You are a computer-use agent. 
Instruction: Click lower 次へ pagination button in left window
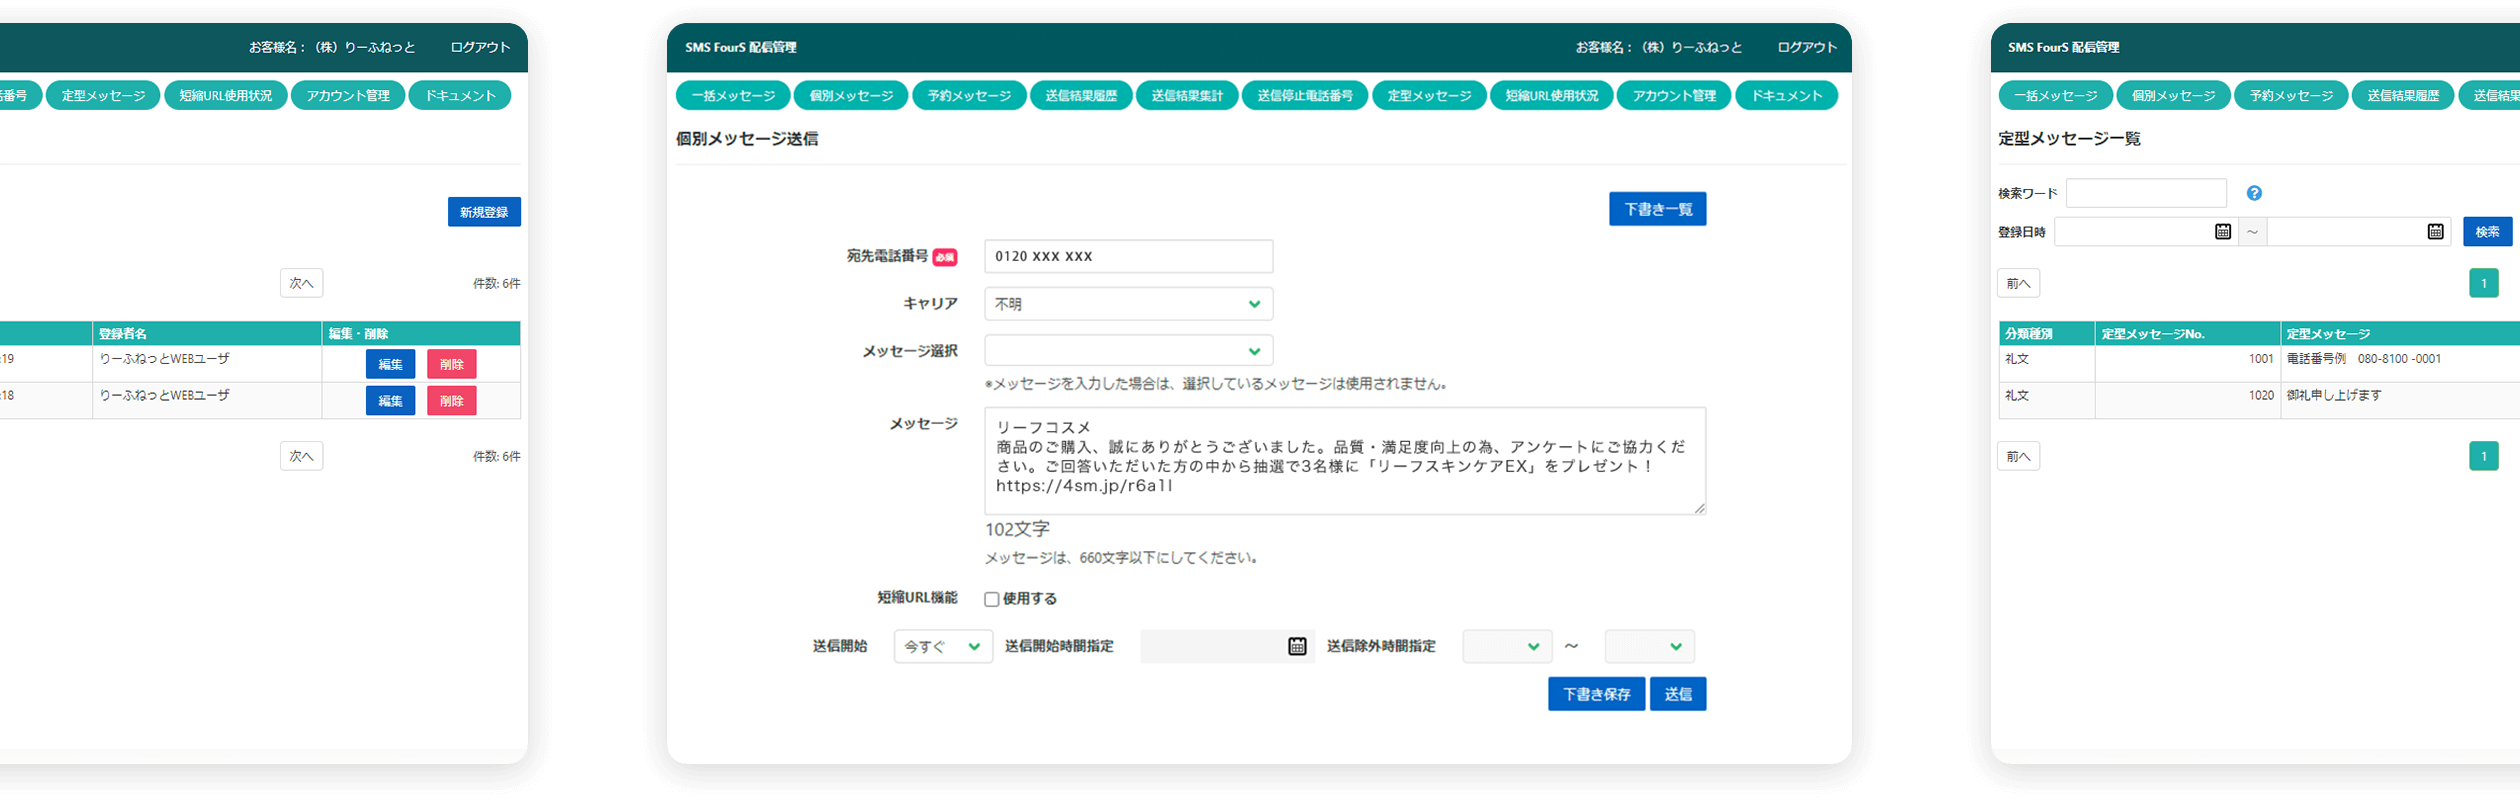[301, 456]
